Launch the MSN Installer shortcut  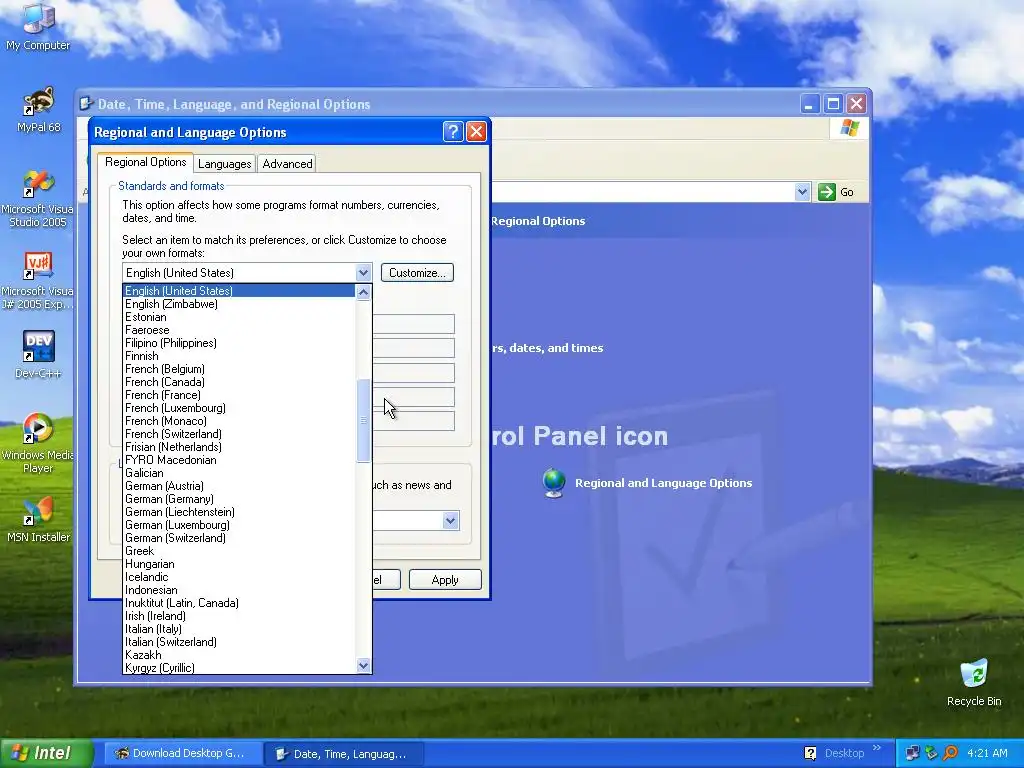tap(38, 519)
